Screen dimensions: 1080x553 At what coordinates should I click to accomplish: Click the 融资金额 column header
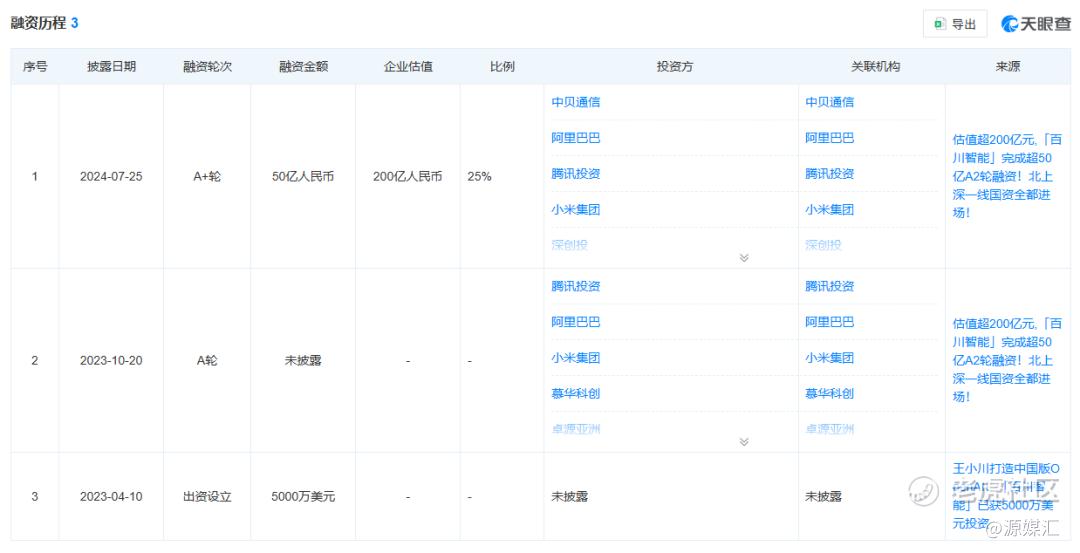tap(303, 67)
